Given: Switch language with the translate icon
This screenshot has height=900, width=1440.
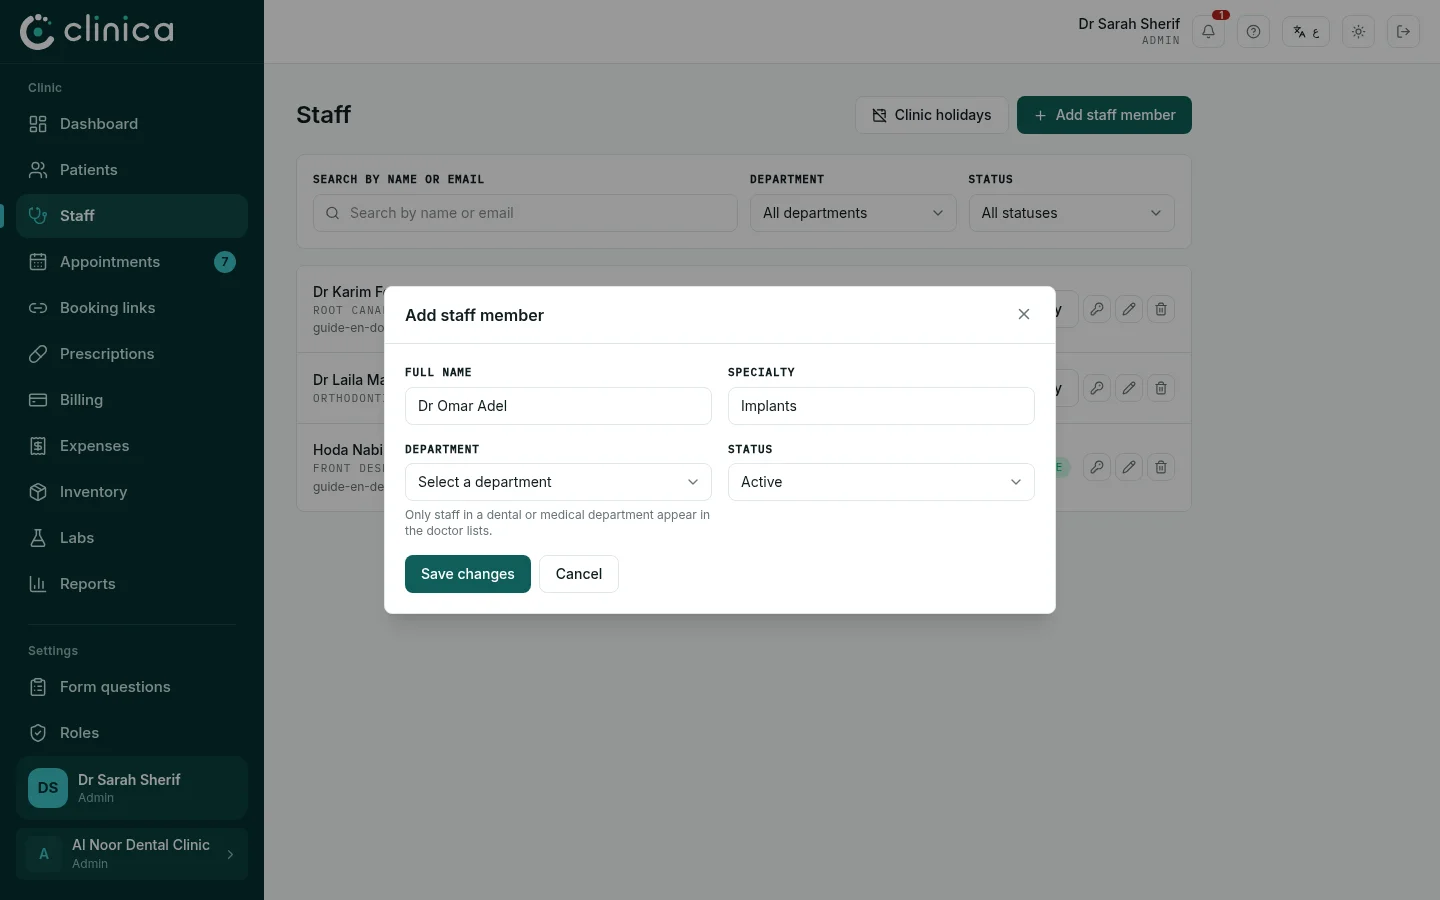Looking at the screenshot, I should pos(1306,32).
